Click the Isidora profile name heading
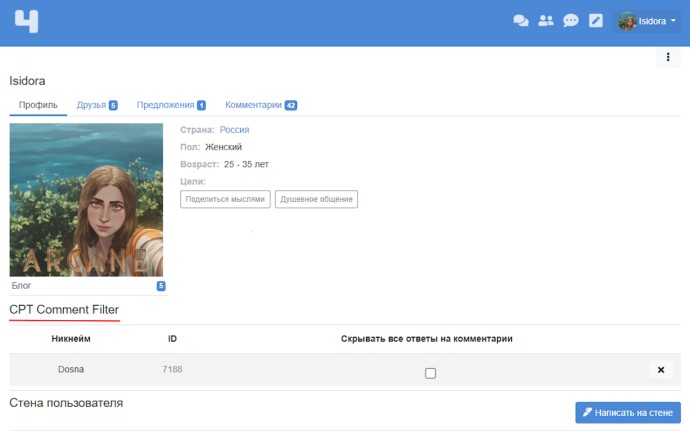This screenshot has height=431, width=690. click(27, 81)
